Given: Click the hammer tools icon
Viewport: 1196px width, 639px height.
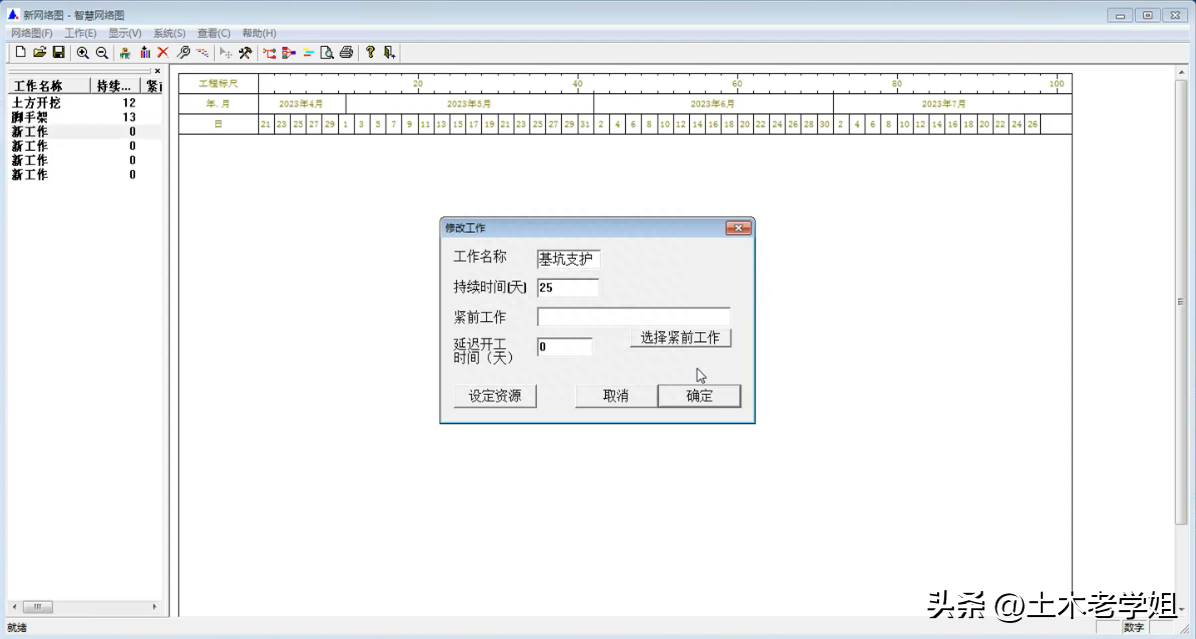Looking at the screenshot, I should [x=244, y=52].
